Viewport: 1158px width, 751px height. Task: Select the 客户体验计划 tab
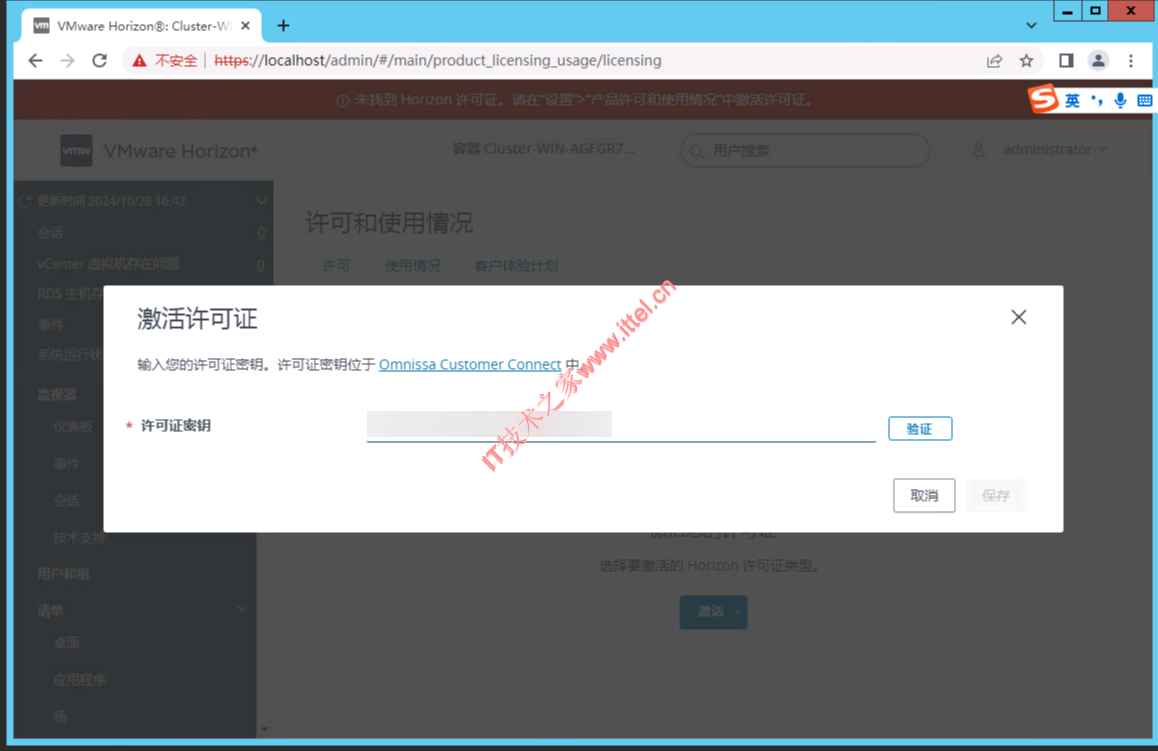click(x=516, y=265)
